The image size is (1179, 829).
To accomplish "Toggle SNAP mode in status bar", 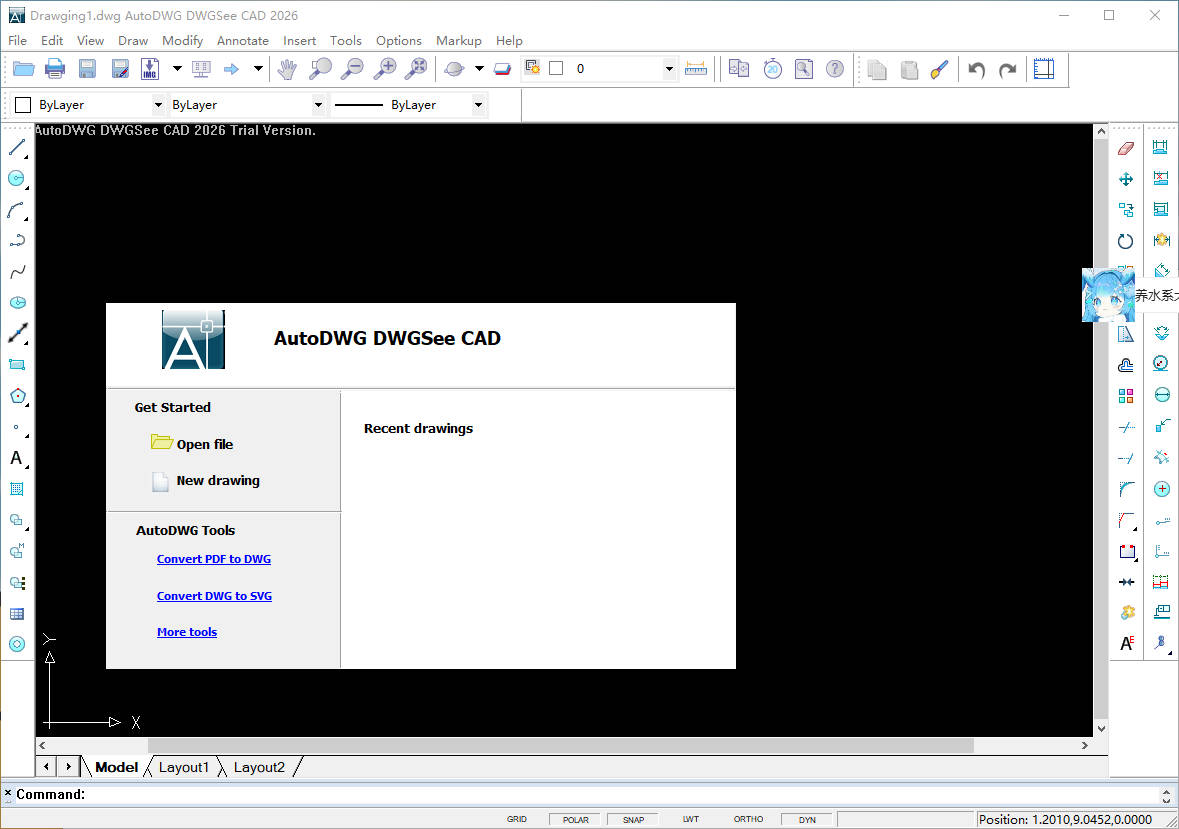I will coord(633,820).
